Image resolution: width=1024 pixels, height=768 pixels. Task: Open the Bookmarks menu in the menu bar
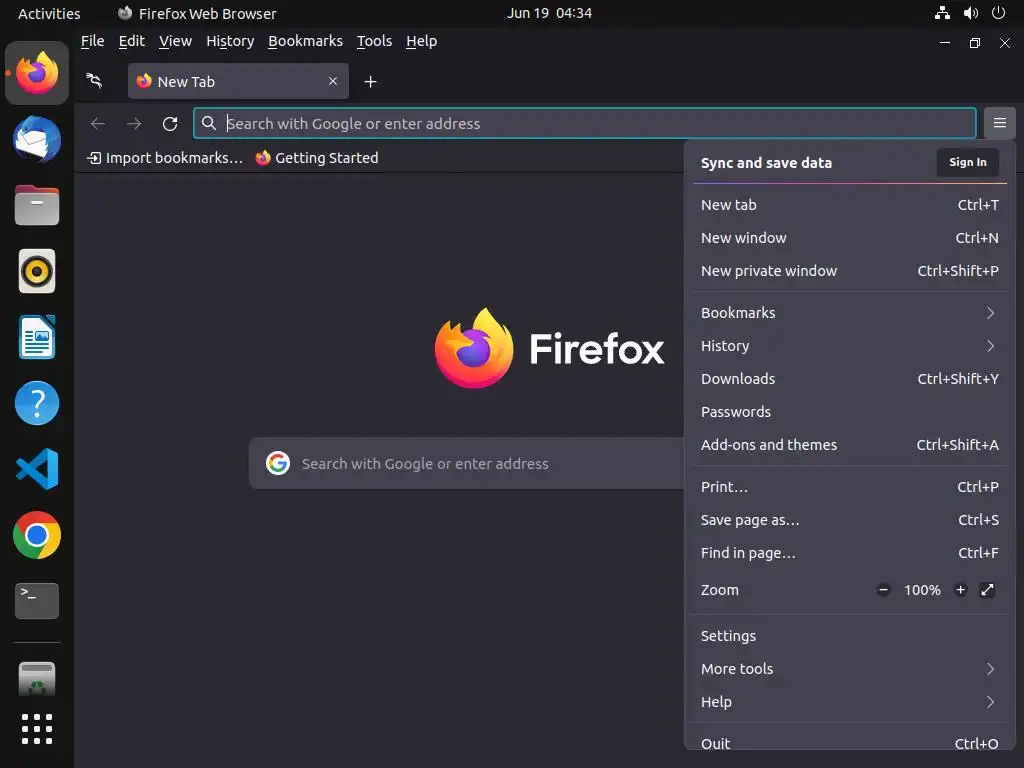pyautogui.click(x=305, y=41)
